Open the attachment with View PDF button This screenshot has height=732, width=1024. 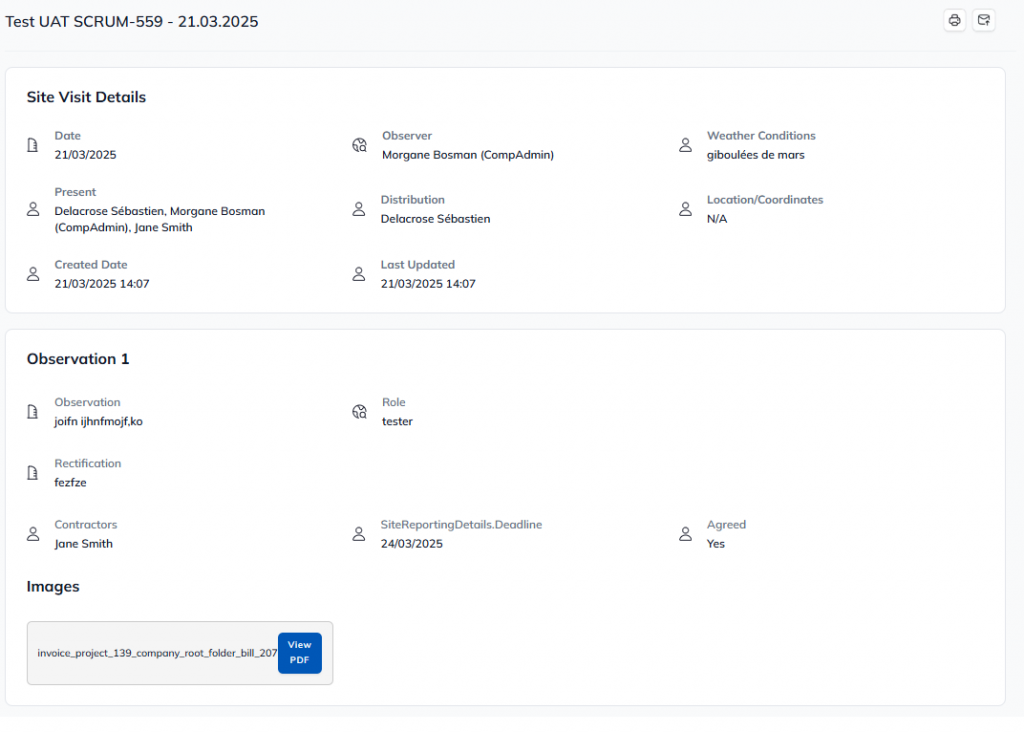pos(299,653)
